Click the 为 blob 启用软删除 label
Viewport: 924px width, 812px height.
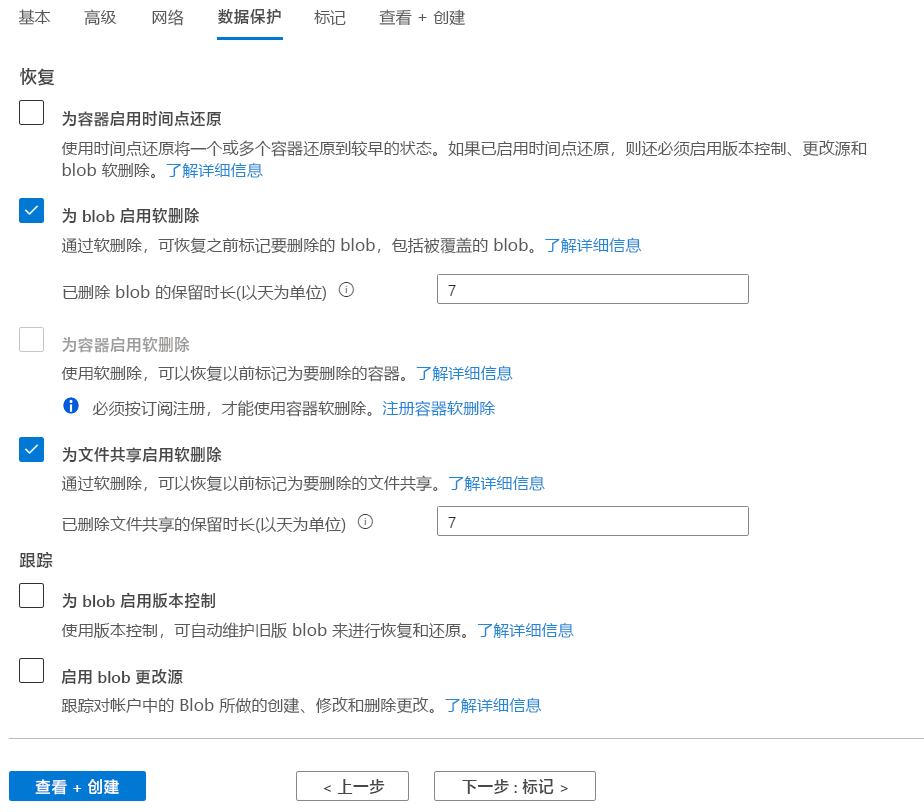point(131,216)
